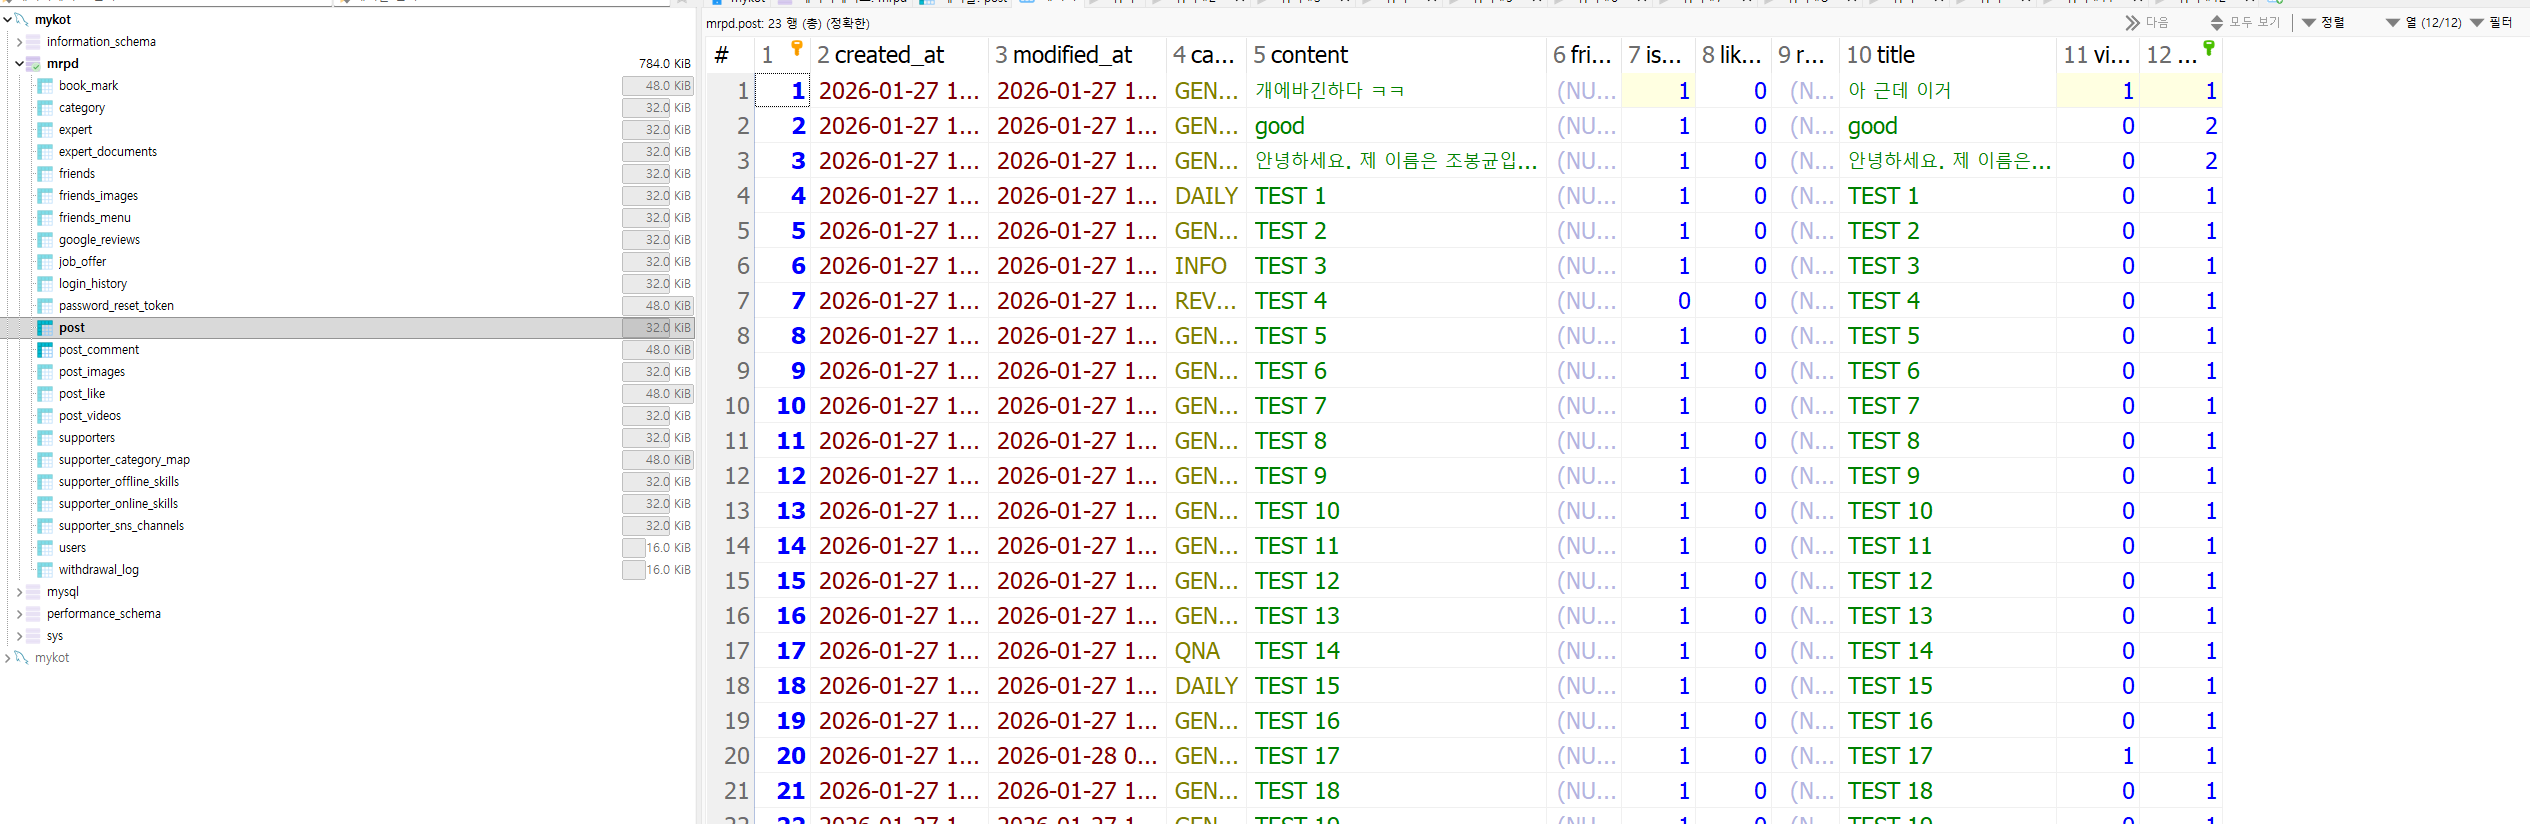Collapse the mrpd database node
Viewport: 2530px width, 824px height.
[19, 64]
